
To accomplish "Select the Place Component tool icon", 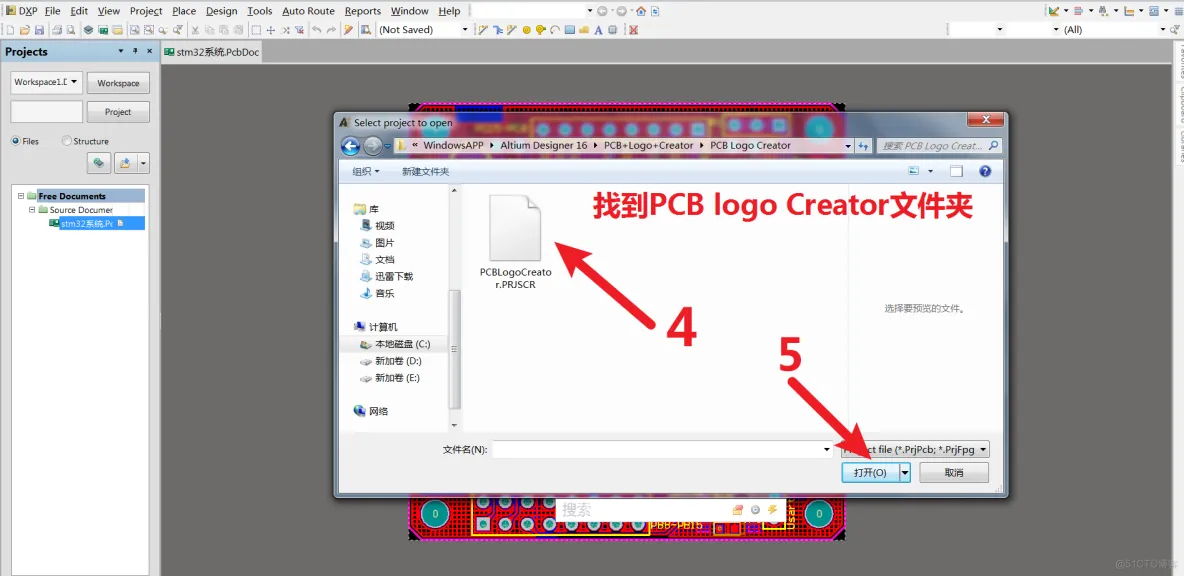I will [x=612, y=29].
